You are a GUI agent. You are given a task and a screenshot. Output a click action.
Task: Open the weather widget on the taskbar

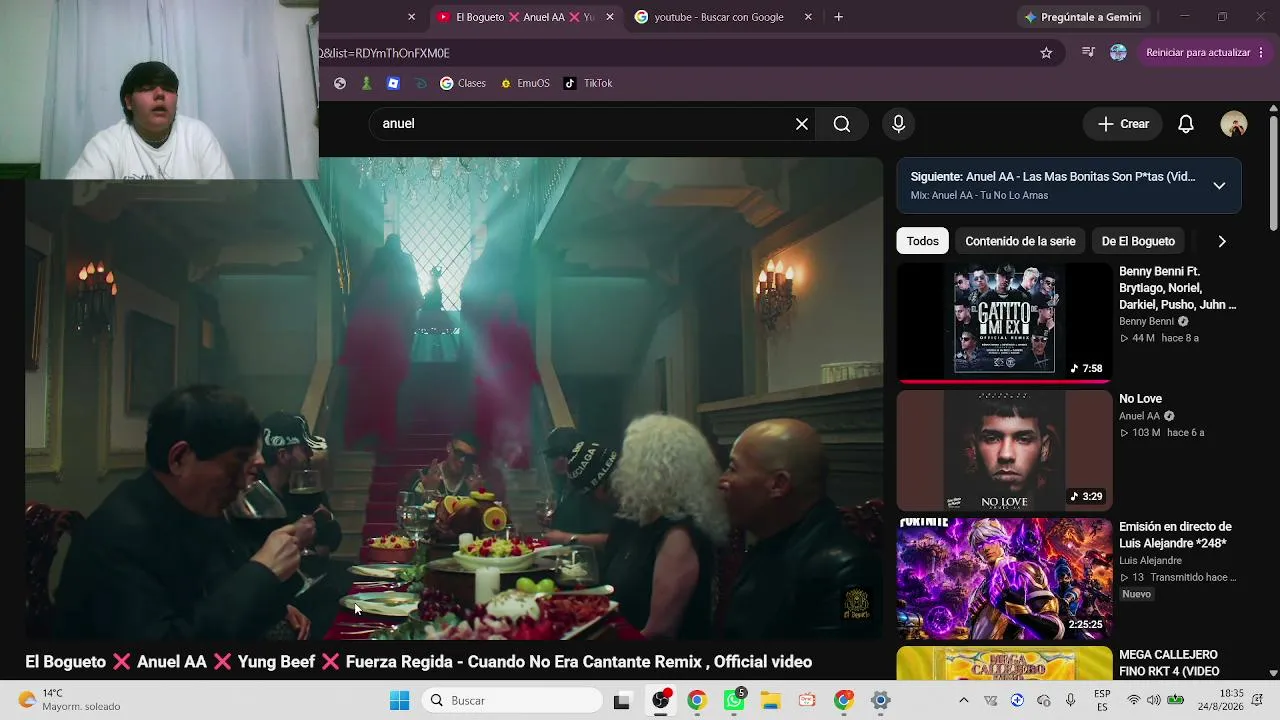(x=70, y=700)
